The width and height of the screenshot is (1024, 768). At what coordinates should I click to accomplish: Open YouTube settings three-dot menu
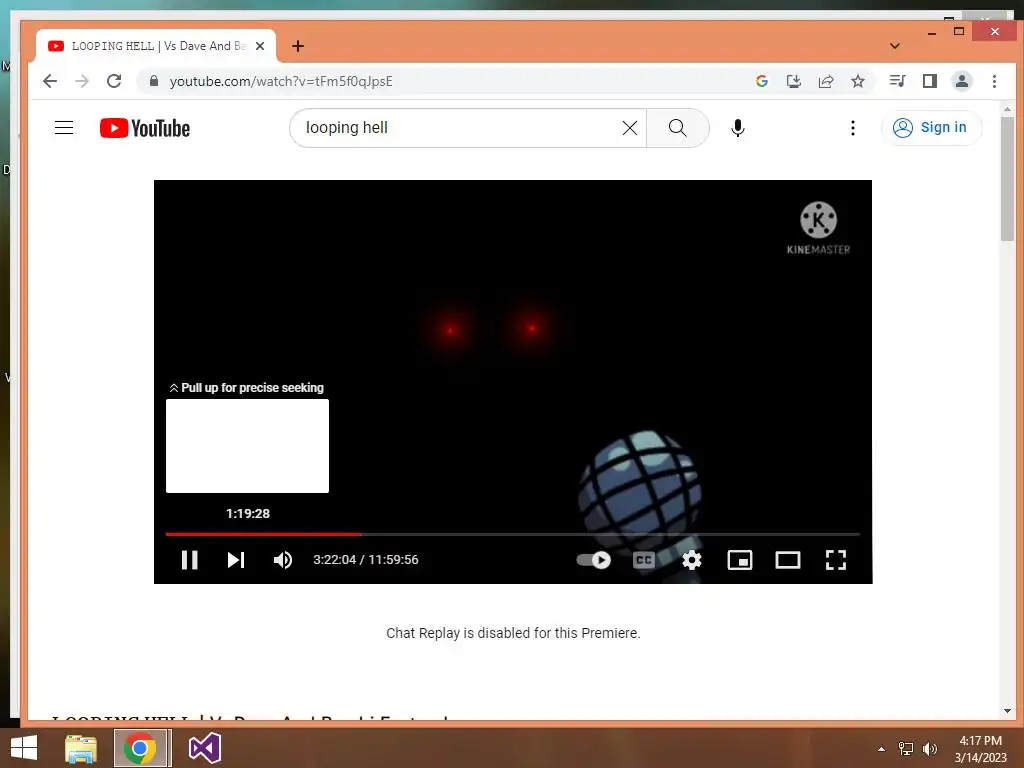tap(852, 128)
